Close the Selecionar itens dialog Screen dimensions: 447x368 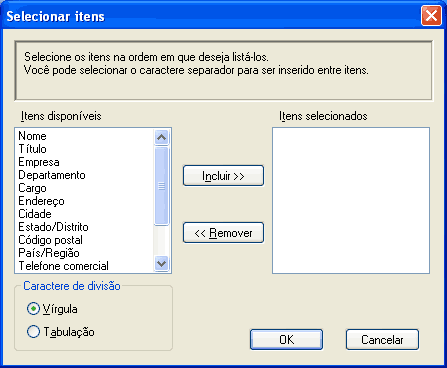(x=431, y=16)
